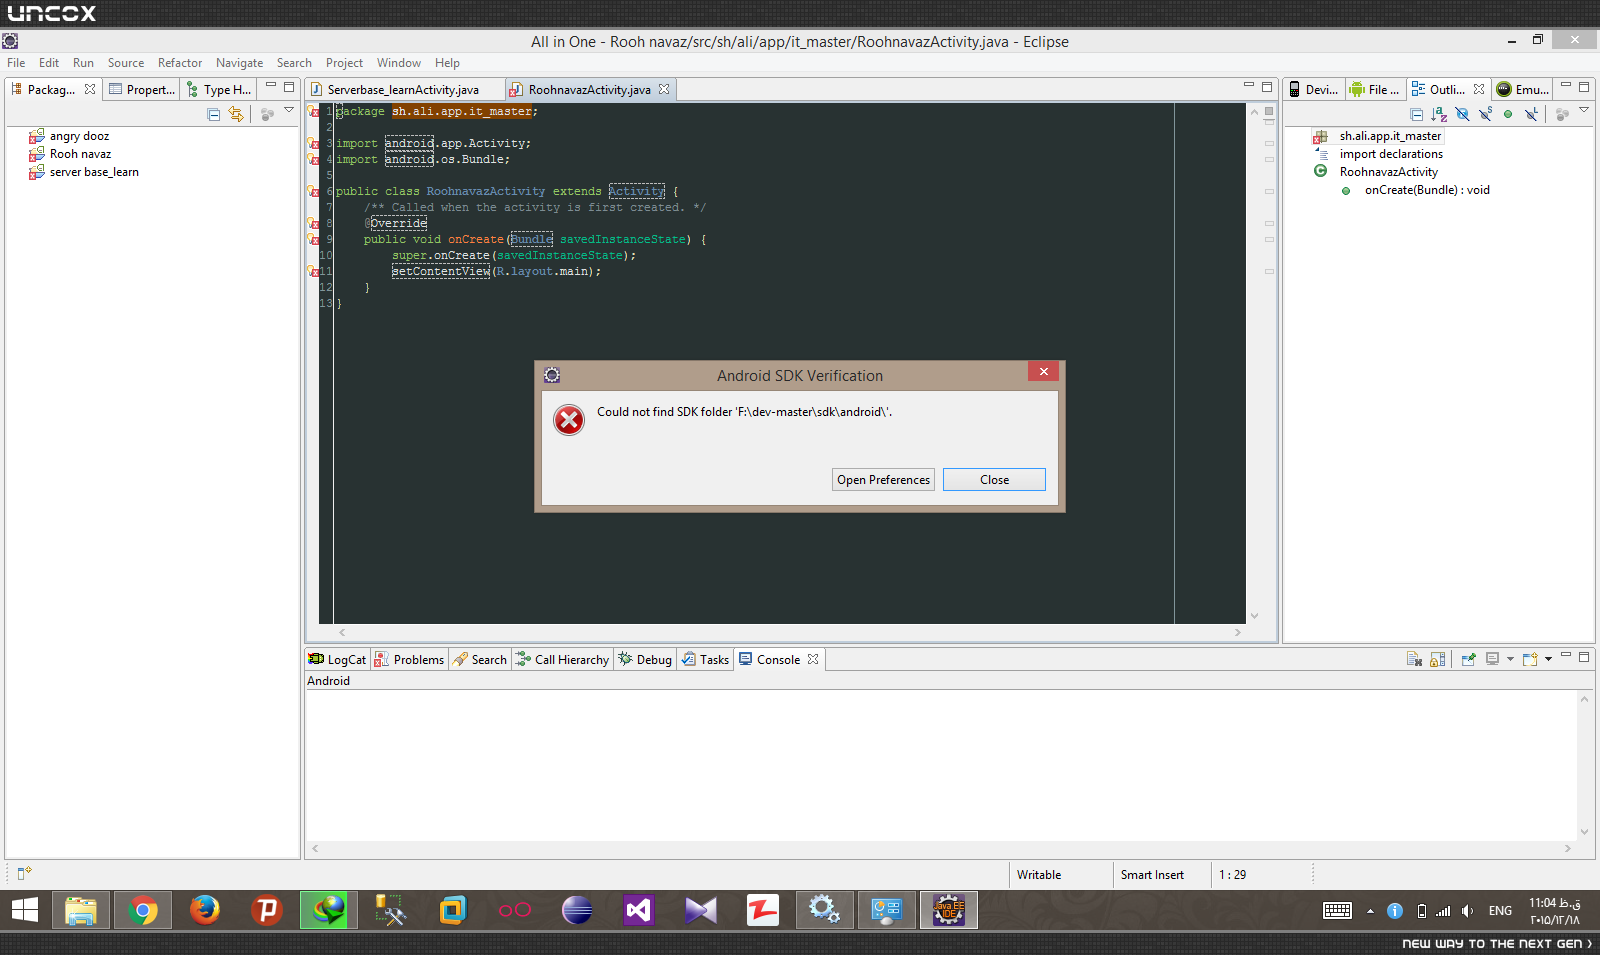Expand Open Console dropdown arrow
The width and height of the screenshot is (1600, 955).
click(1548, 659)
